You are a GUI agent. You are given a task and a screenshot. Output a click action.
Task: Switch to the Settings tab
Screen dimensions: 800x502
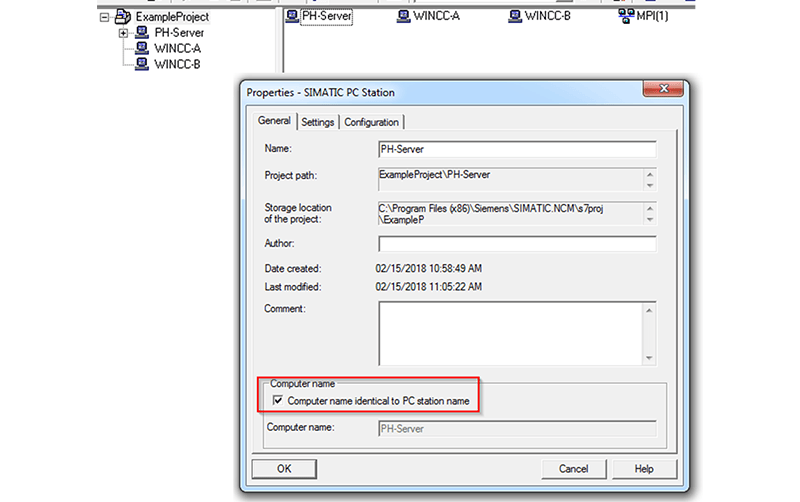pyautogui.click(x=317, y=122)
